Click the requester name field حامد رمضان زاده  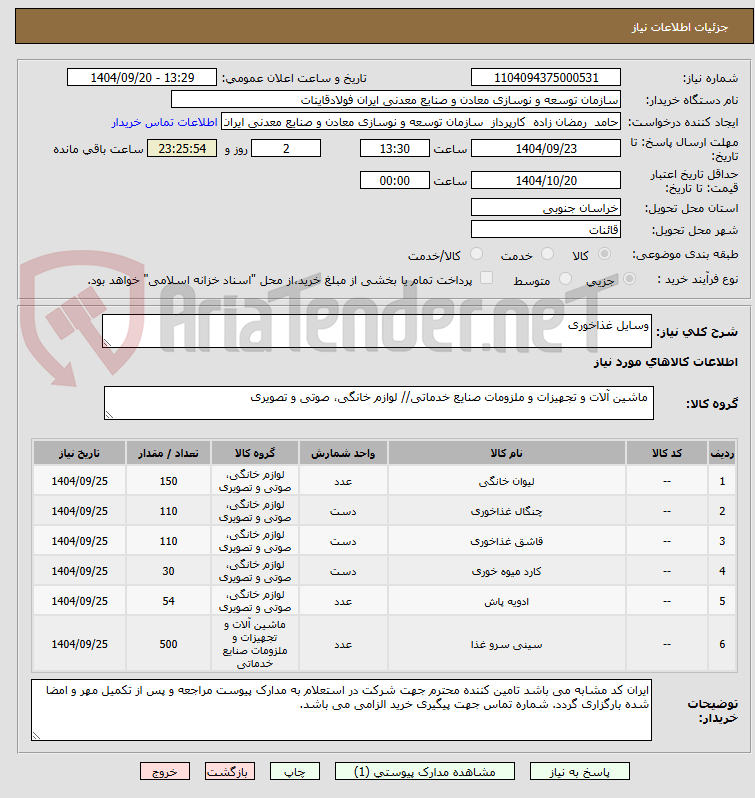421,122
